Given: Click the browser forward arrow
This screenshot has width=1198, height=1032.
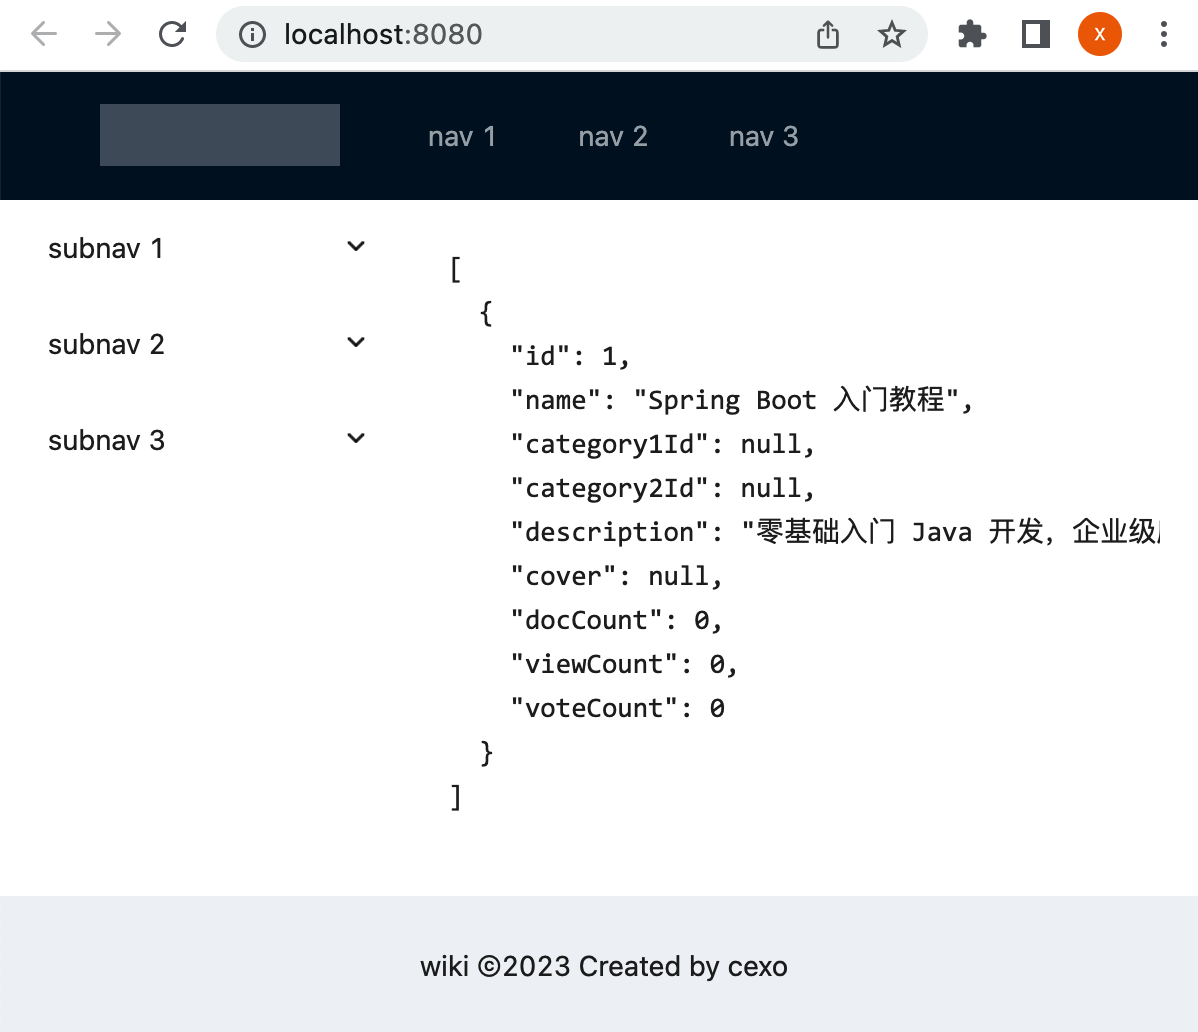Looking at the screenshot, I should coord(107,33).
